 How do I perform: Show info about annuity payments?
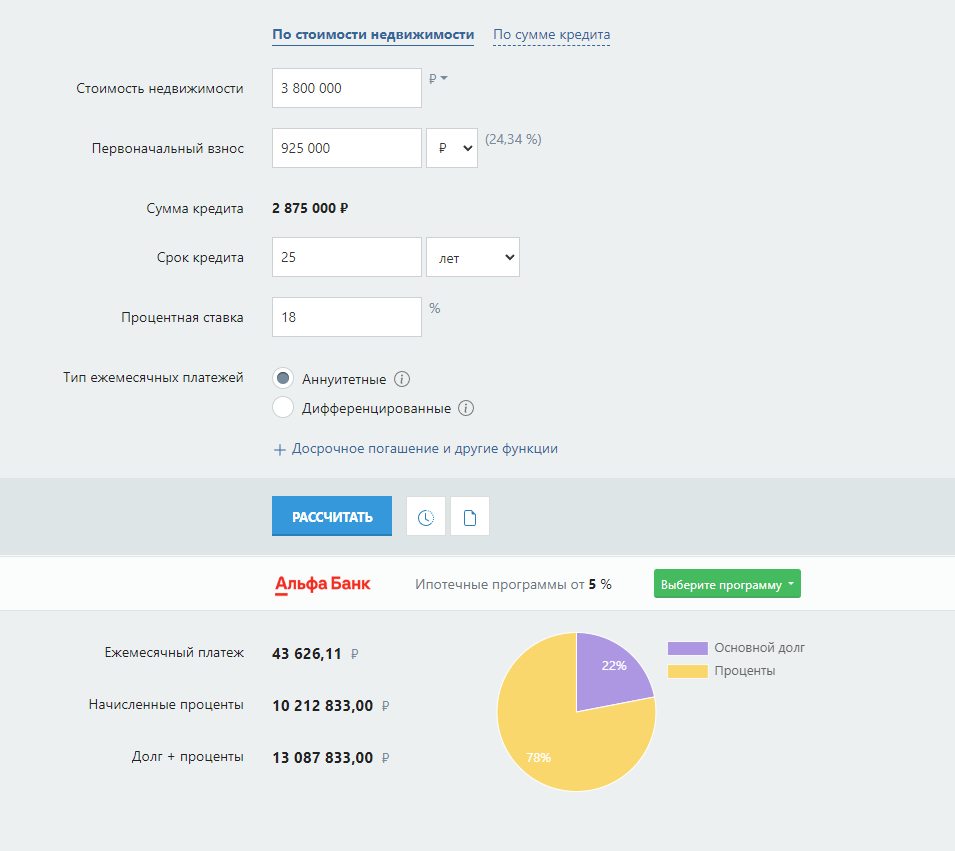pos(402,379)
